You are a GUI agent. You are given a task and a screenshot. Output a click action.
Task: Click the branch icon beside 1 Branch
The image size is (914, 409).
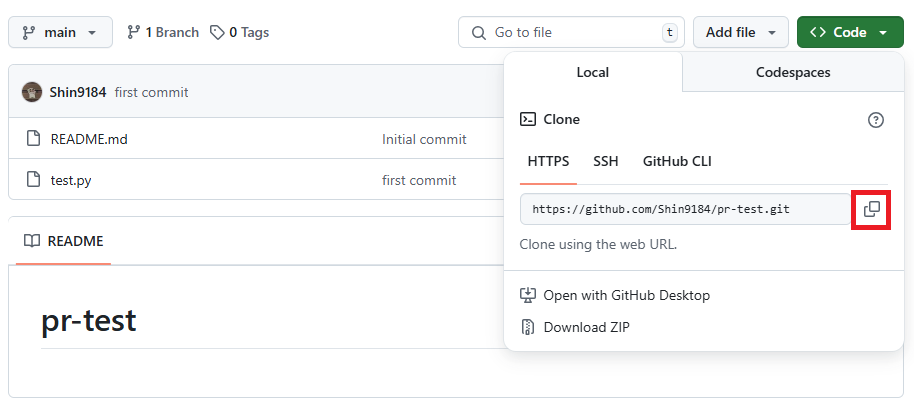pyautogui.click(x=134, y=32)
